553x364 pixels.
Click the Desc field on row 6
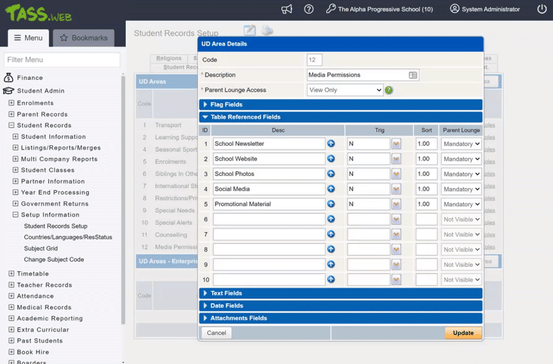pyautogui.click(x=269, y=219)
